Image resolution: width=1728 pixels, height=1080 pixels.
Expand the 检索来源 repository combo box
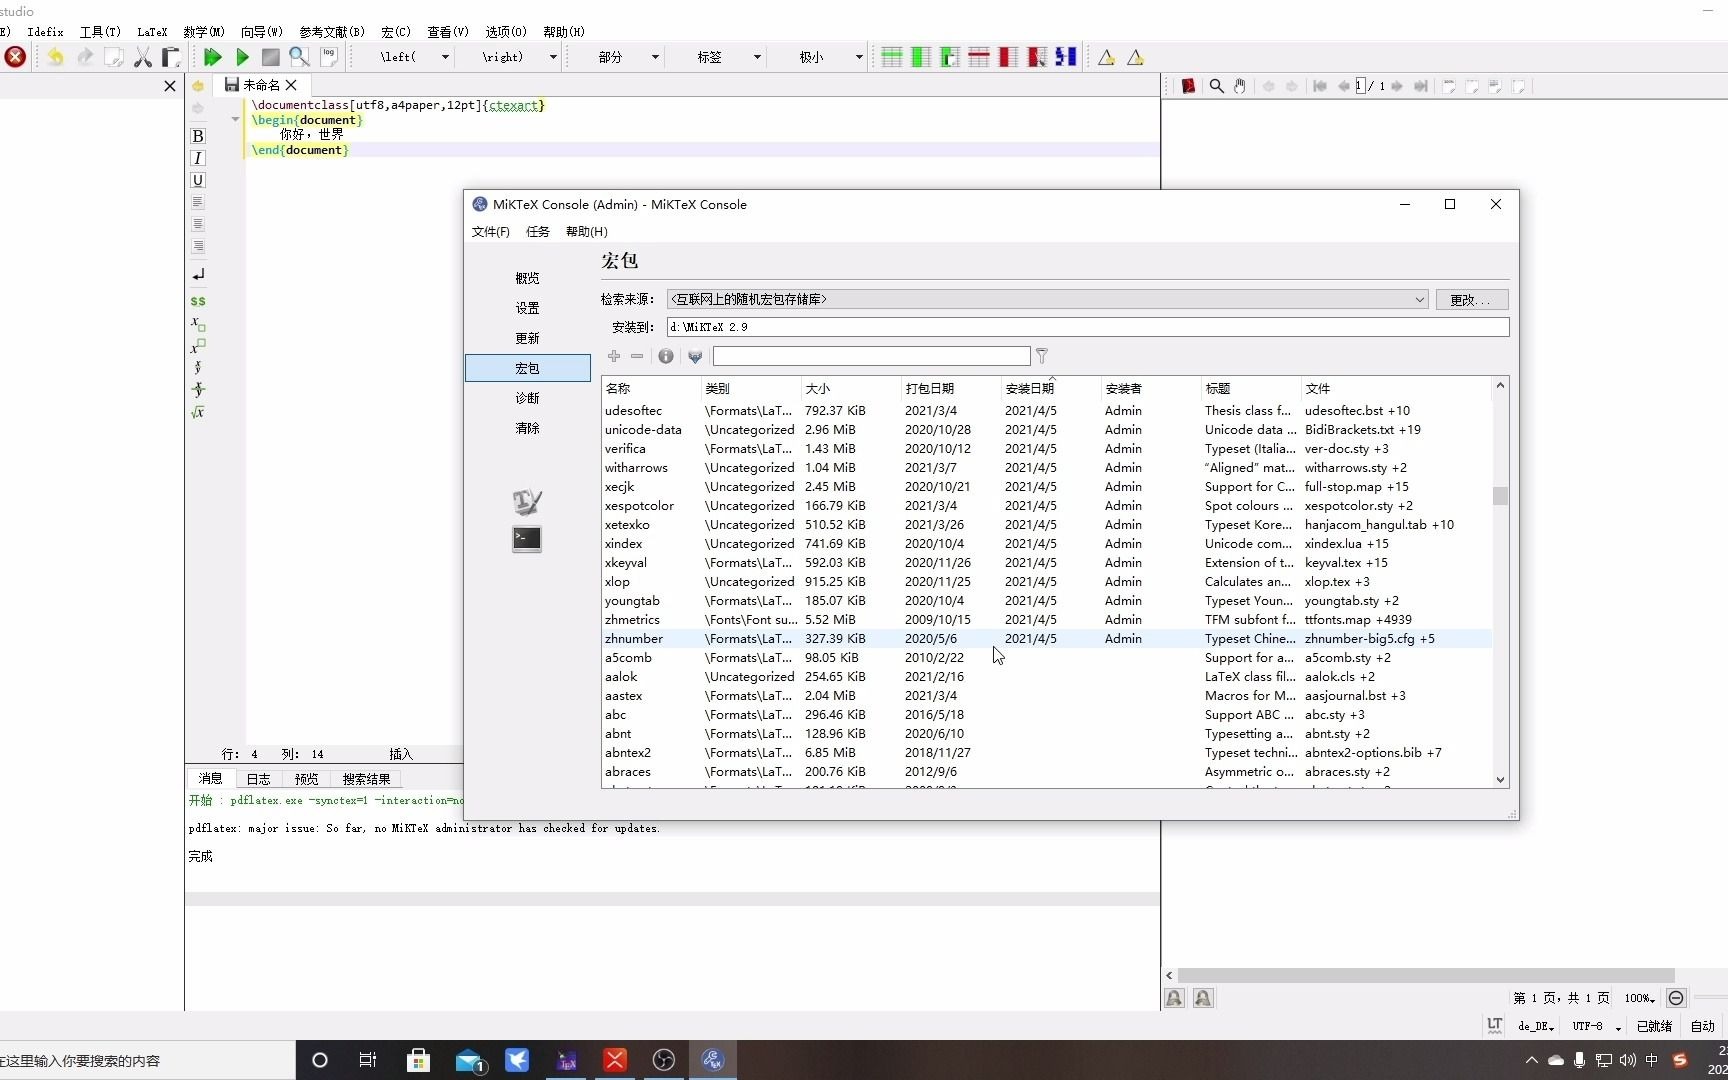pos(1047,299)
